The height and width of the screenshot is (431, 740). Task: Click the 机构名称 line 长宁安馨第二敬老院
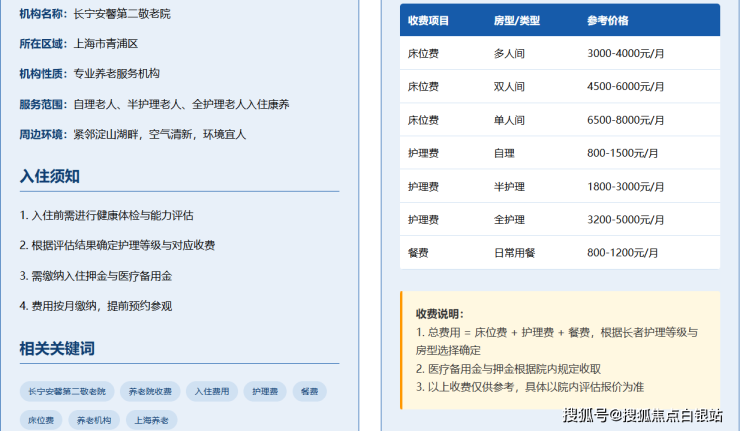pyautogui.click(x=95, y=14)
